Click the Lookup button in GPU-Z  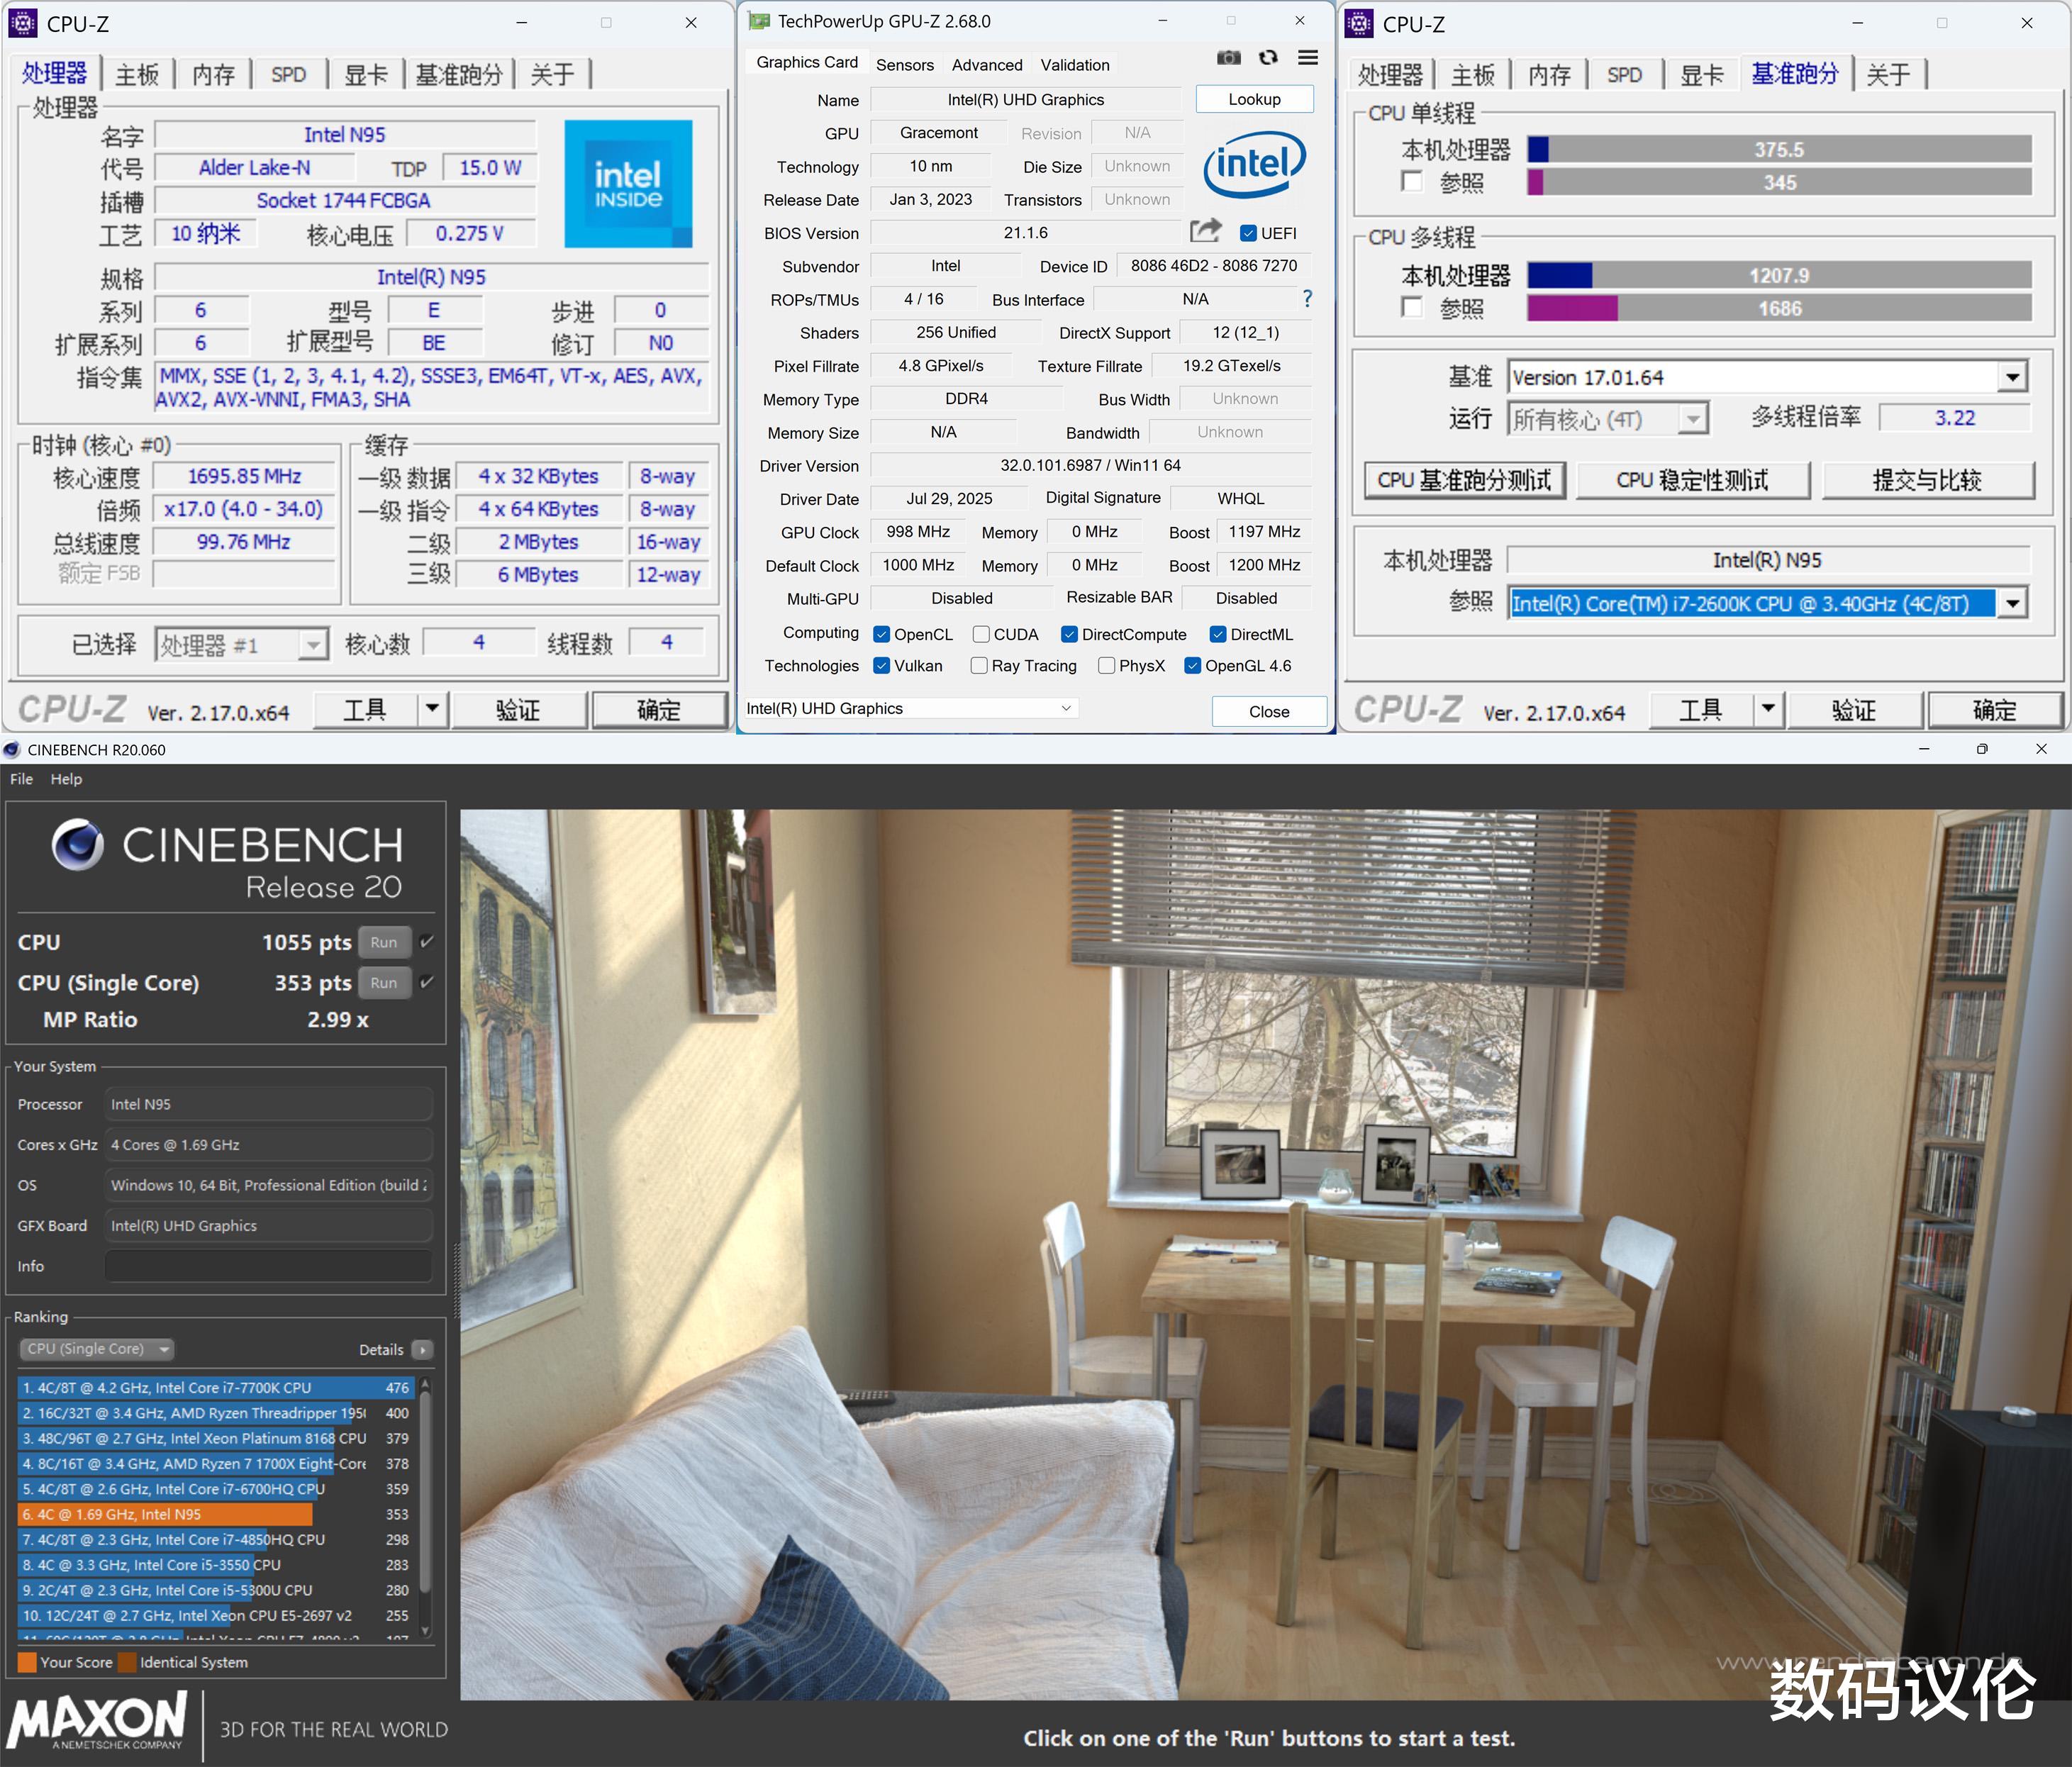click(x=1254, y=99)
